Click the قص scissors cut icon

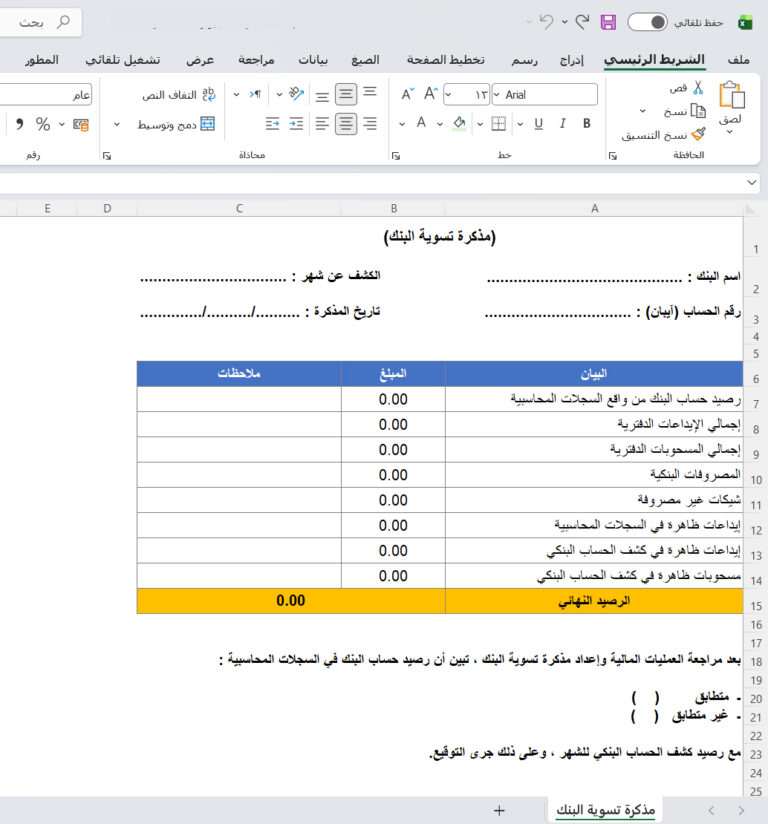698,88
